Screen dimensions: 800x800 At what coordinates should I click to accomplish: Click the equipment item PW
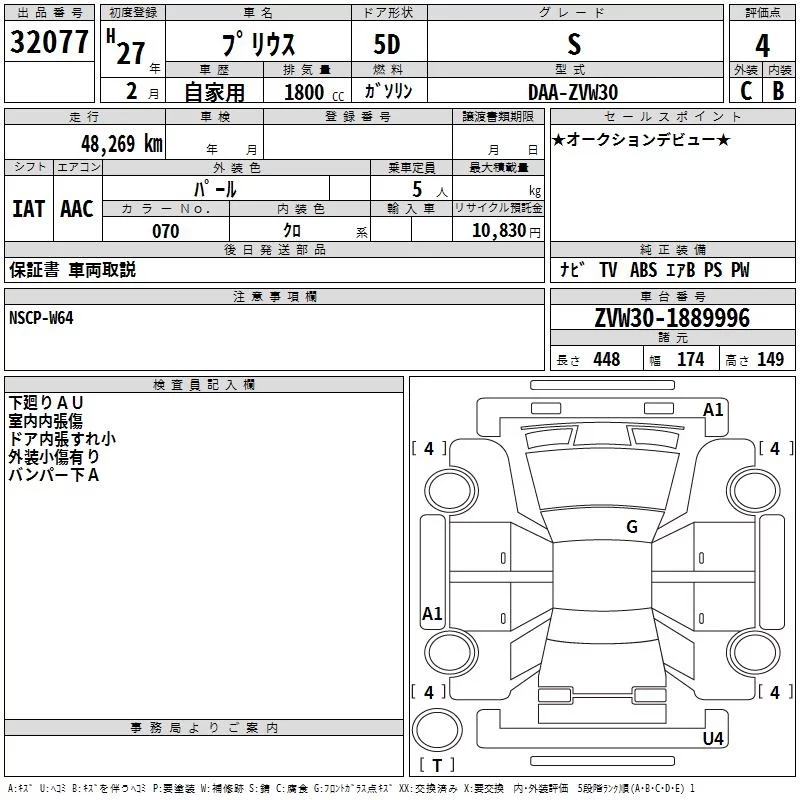pos(740,270)
